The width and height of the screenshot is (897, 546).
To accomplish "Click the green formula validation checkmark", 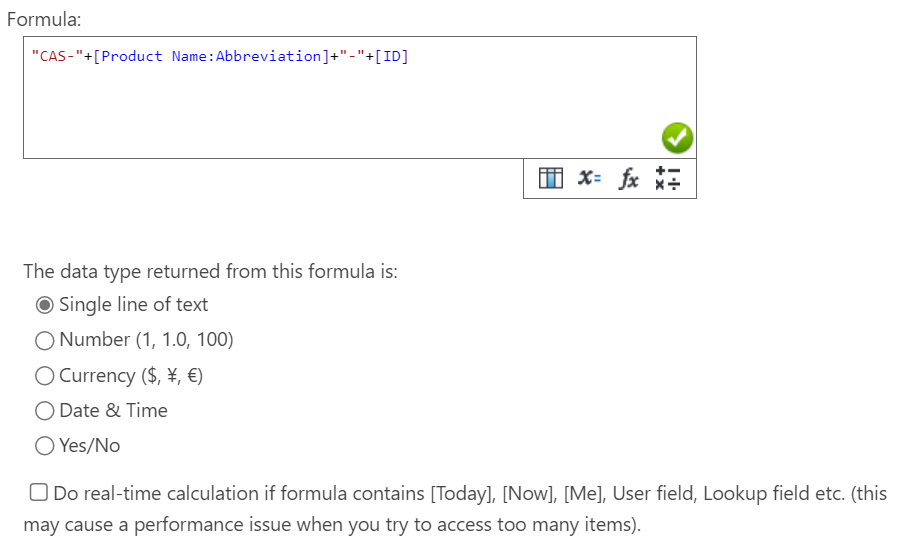I will pos(677,138).
